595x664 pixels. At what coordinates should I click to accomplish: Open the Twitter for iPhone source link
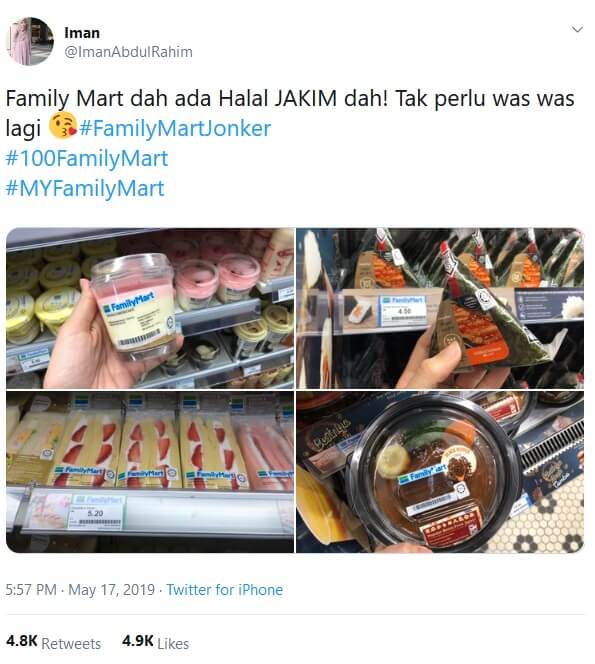coord(224,589)
